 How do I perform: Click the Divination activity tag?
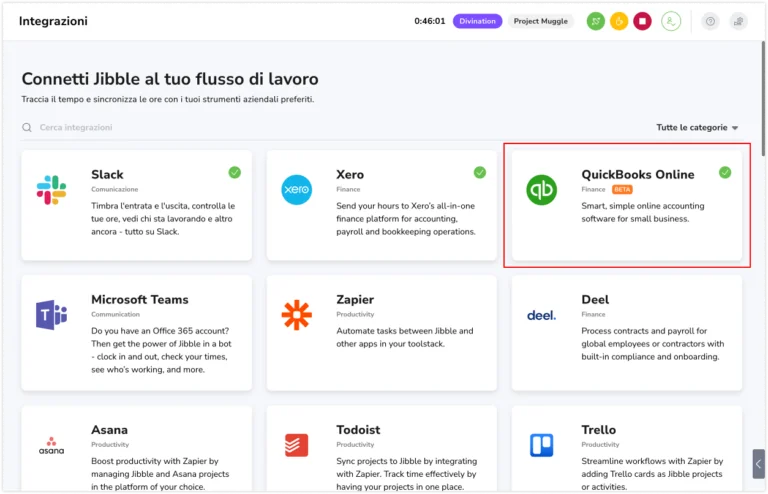coord(477,21)
